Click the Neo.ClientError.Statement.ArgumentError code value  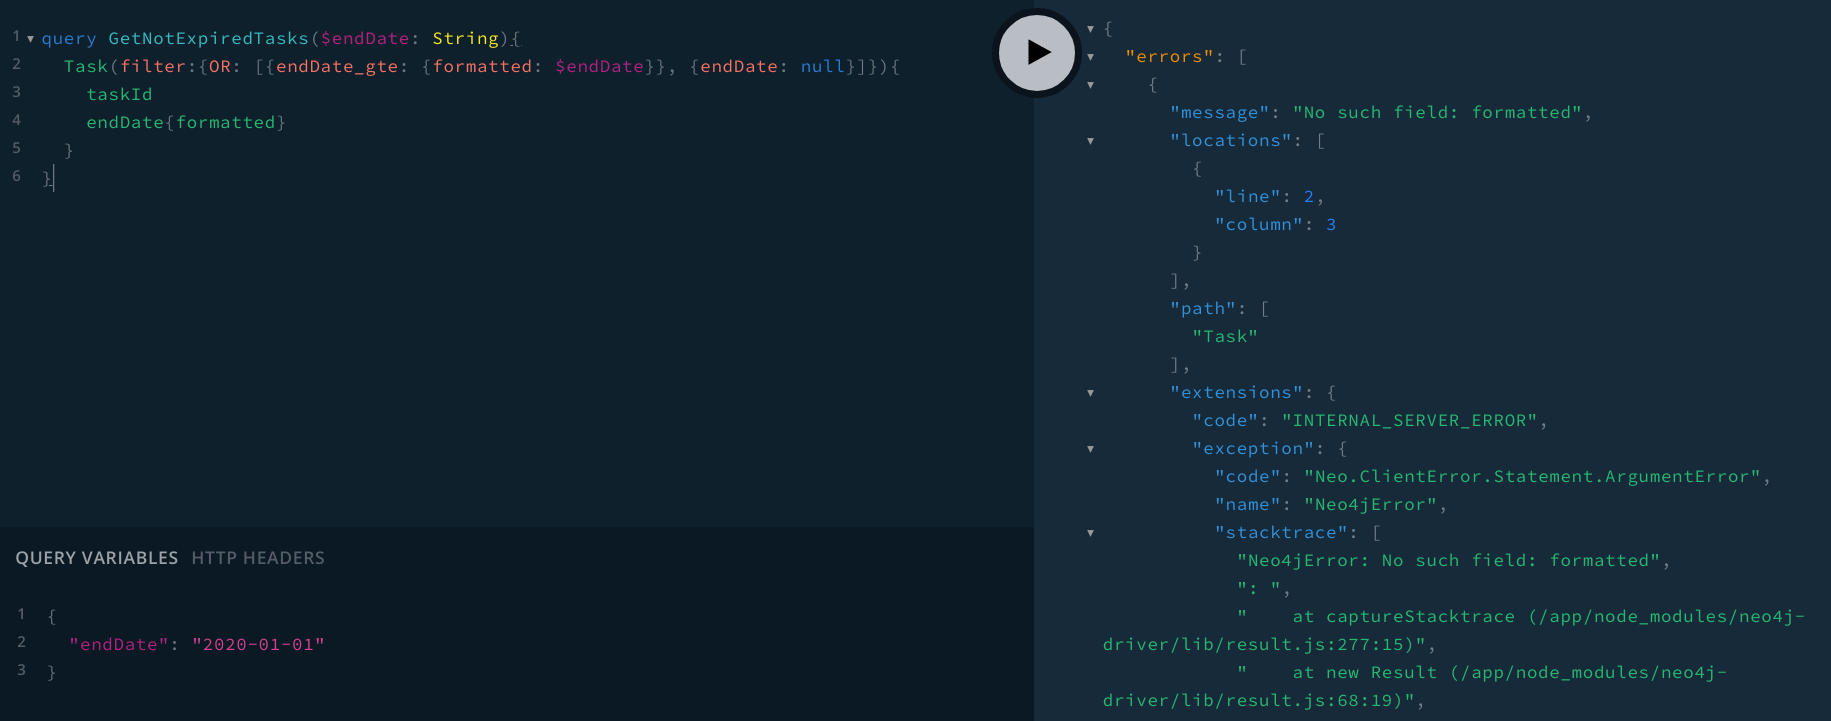(1533, 476)
